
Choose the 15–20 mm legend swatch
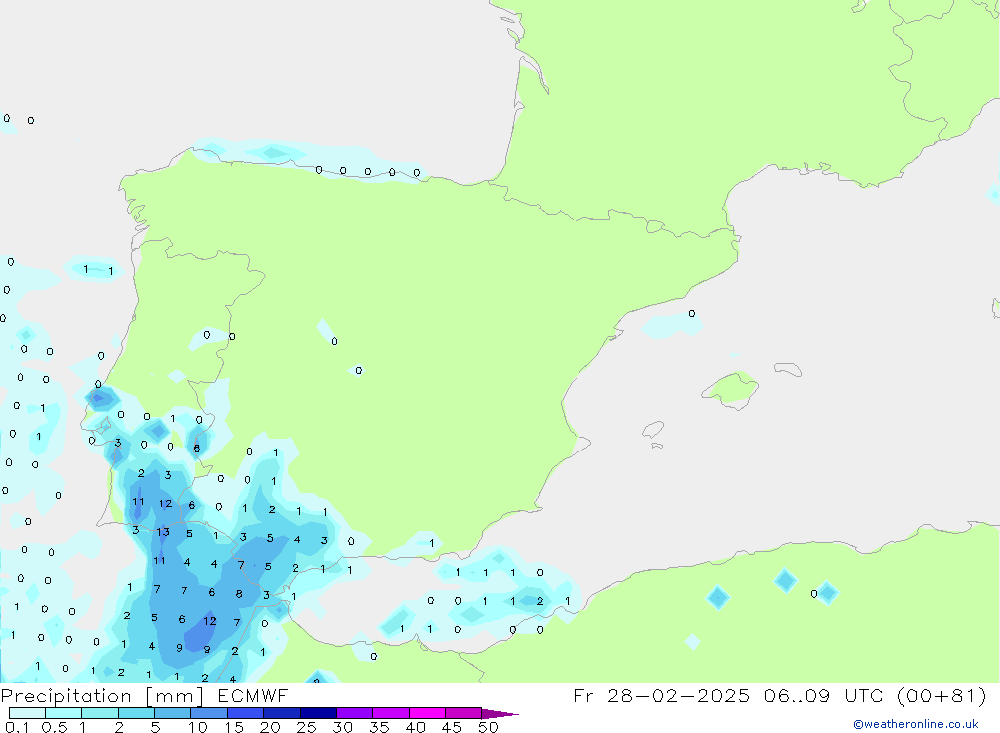pos(246,713)
